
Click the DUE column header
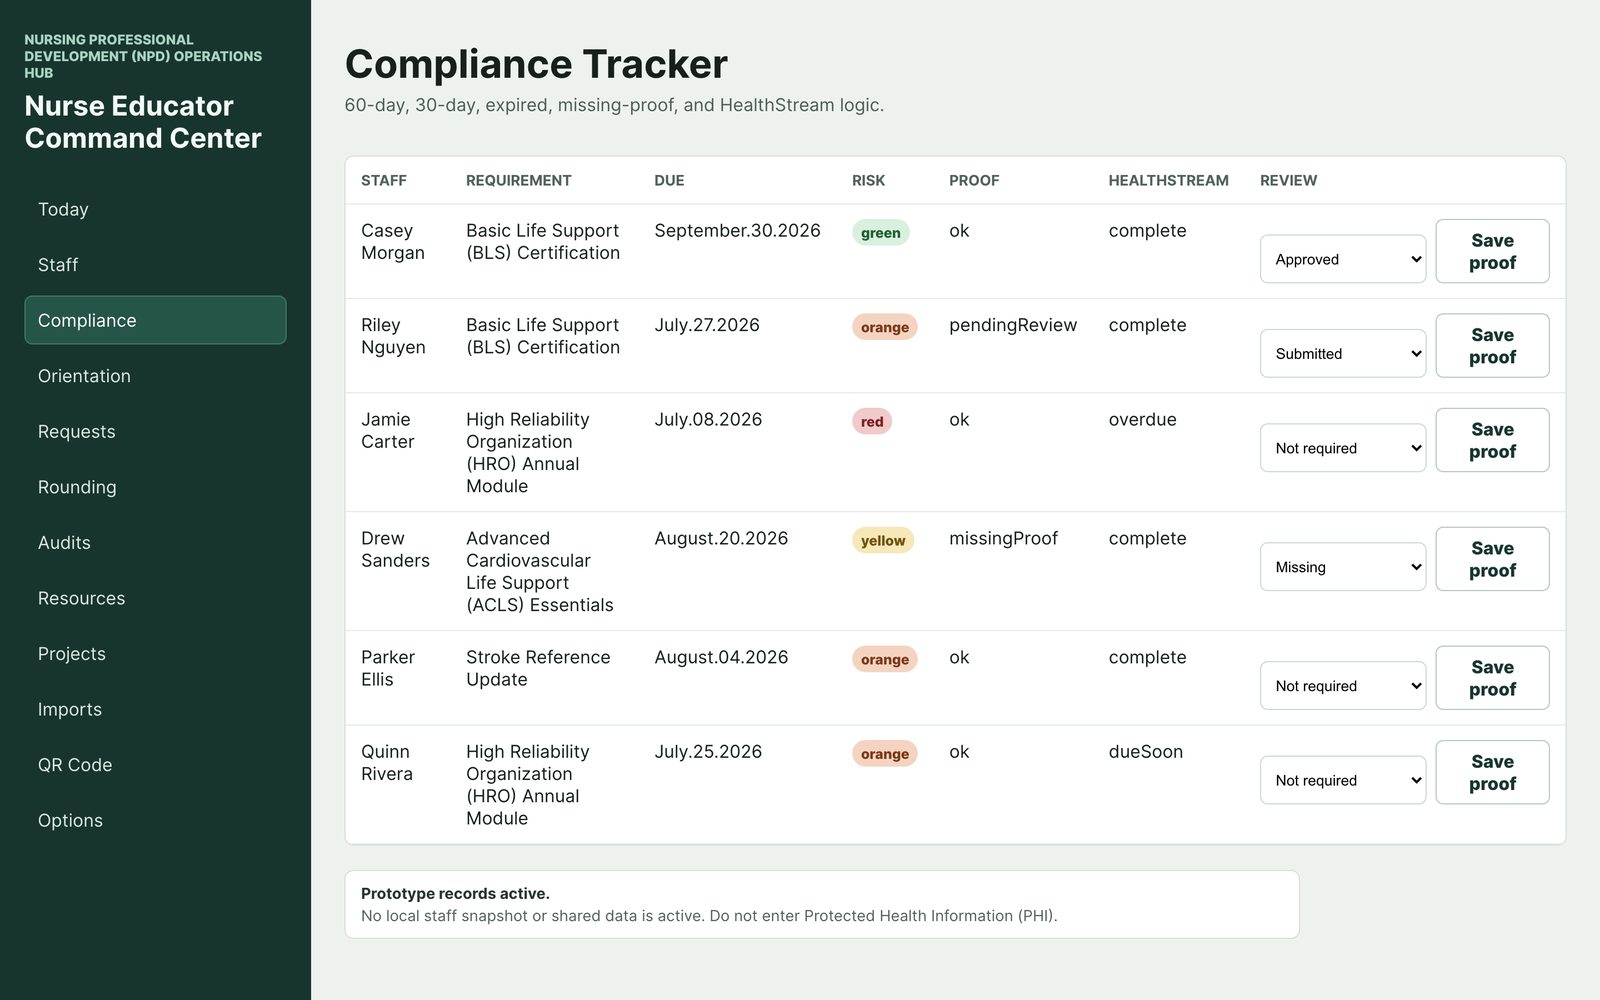[x=669, y=180]
